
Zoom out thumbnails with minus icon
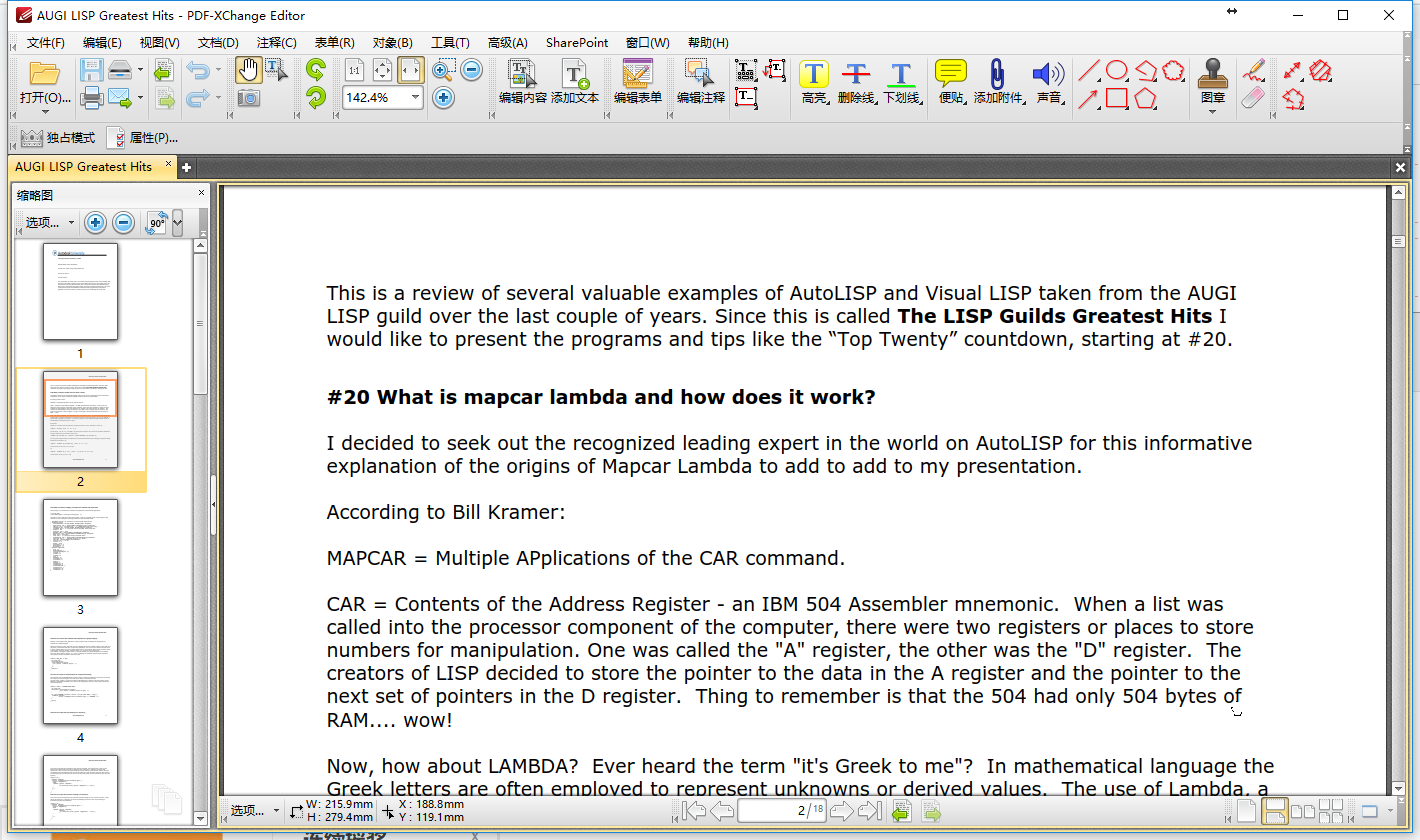[x=123, y=222]
